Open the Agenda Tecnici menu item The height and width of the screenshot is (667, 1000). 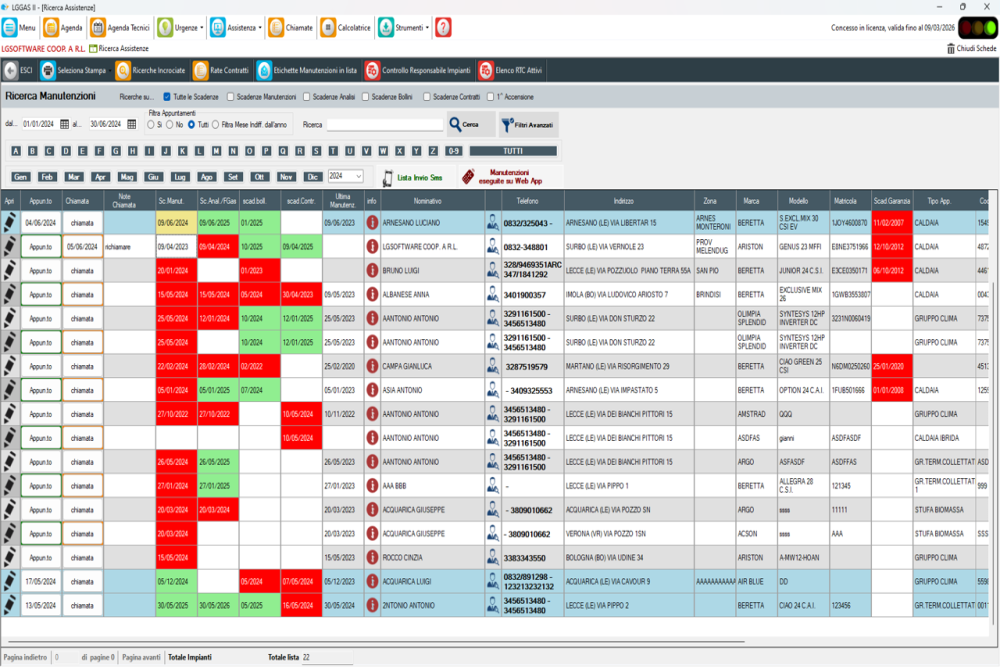tap(121, 28)
